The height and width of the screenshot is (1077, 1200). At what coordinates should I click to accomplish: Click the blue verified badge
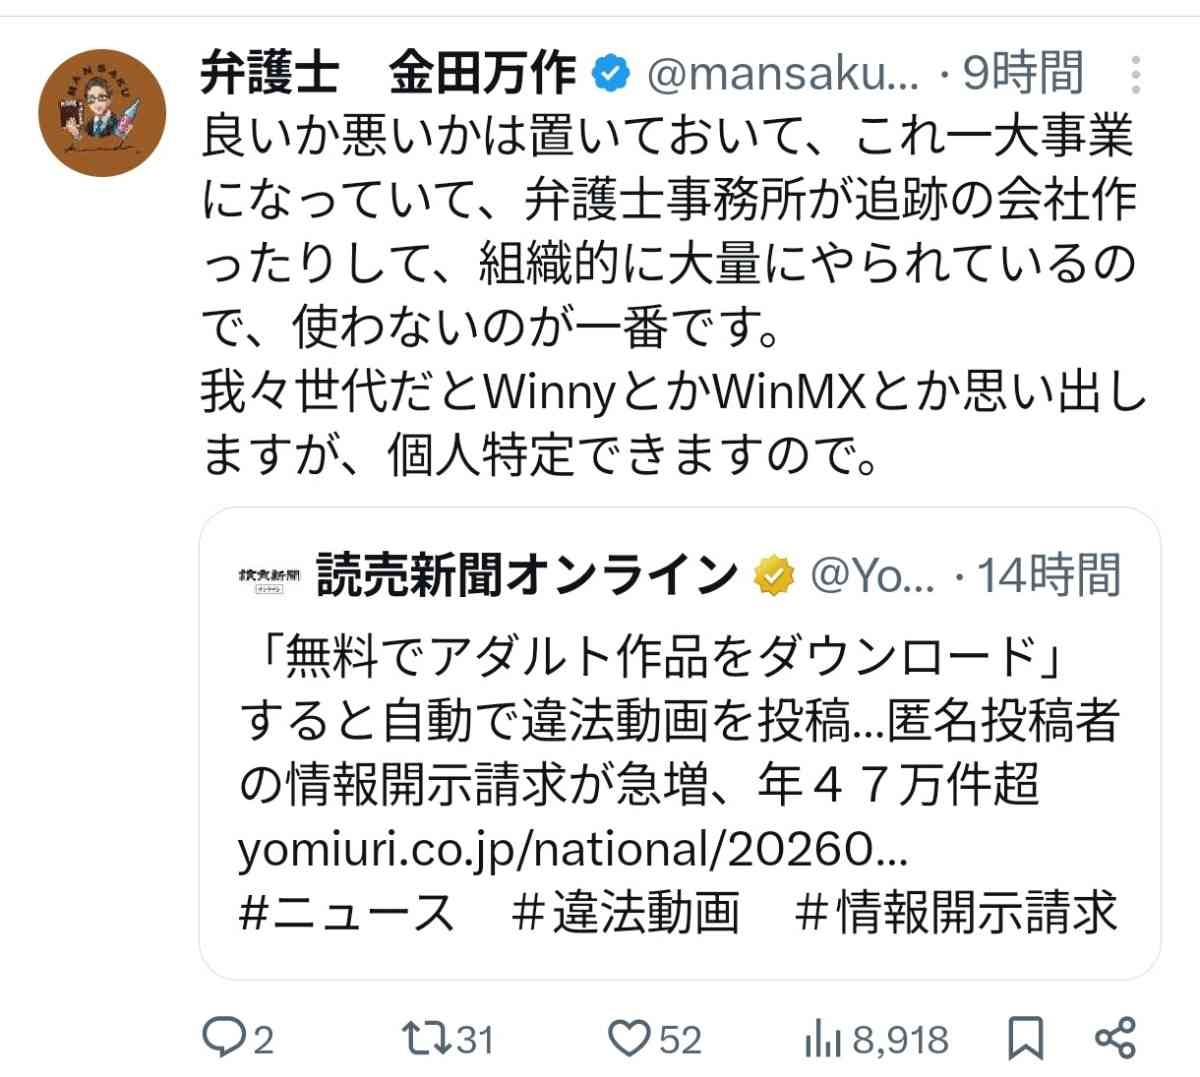coord(611,73)
